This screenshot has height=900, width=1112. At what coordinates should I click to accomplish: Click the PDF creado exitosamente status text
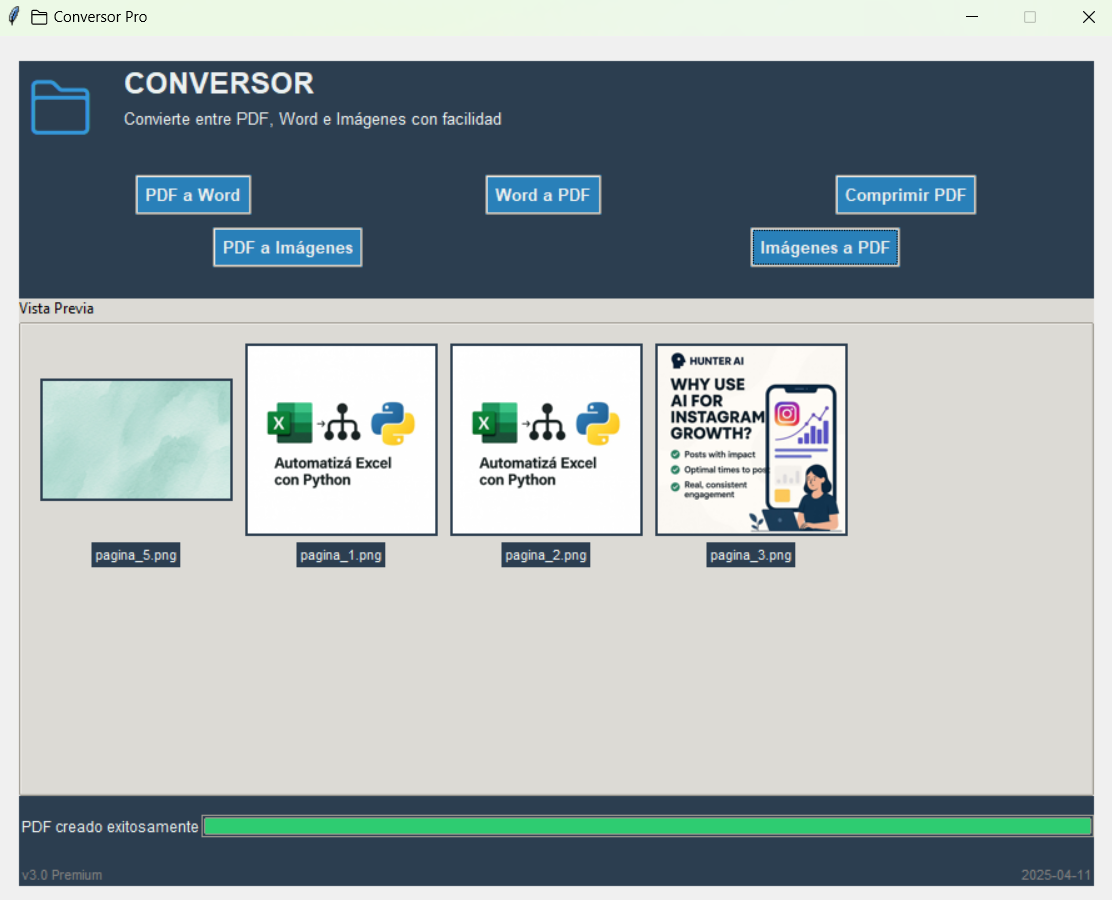coord(110,827)
